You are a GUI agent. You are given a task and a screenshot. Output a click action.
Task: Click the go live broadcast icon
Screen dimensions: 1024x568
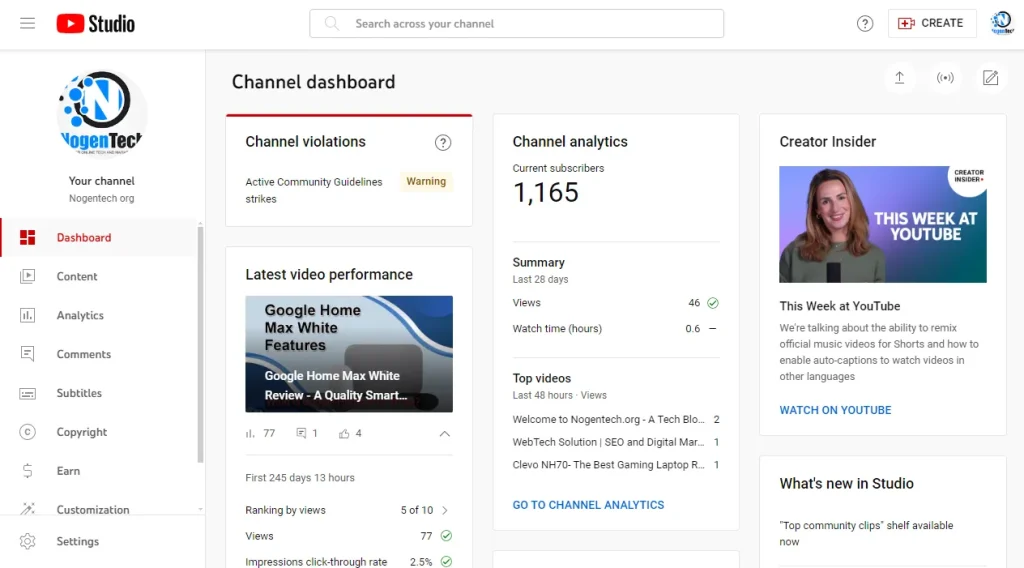(945, 78)
